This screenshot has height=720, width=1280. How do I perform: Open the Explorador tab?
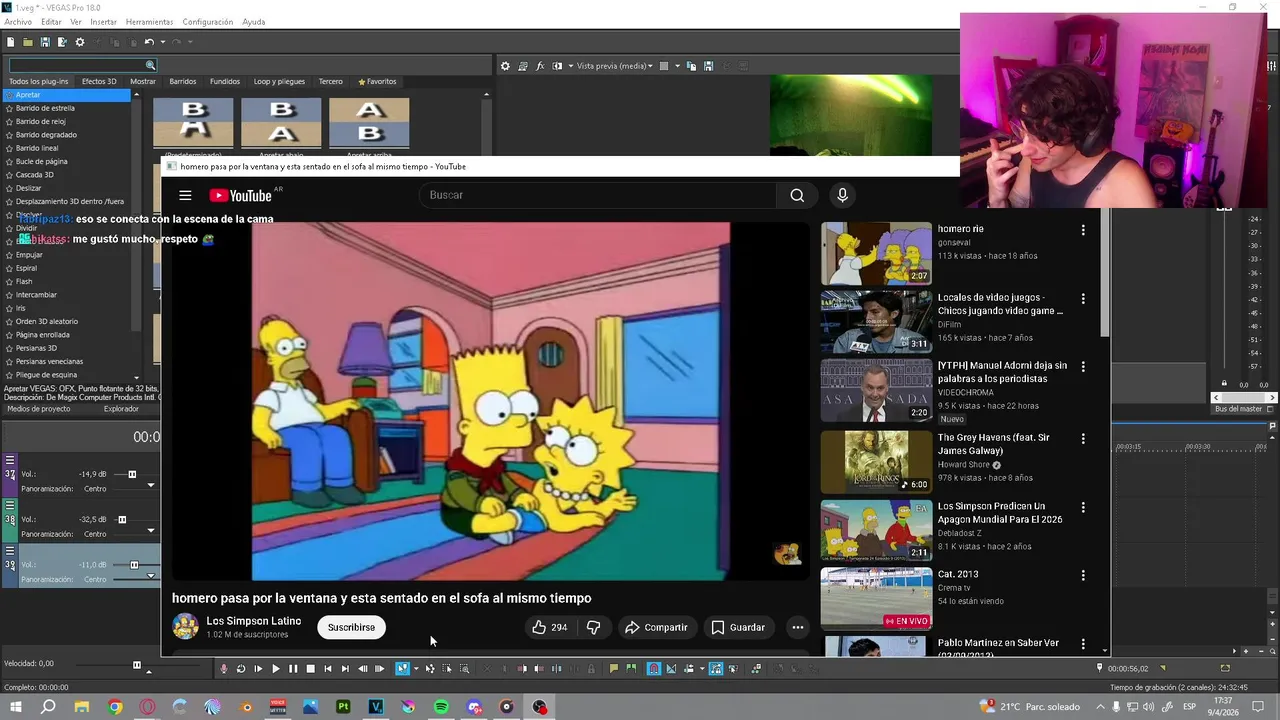tap(121, 409)
